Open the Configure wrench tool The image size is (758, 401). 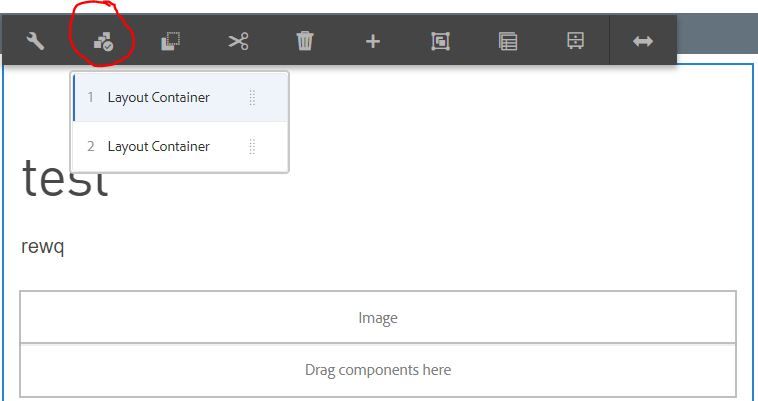click(35, 41)
